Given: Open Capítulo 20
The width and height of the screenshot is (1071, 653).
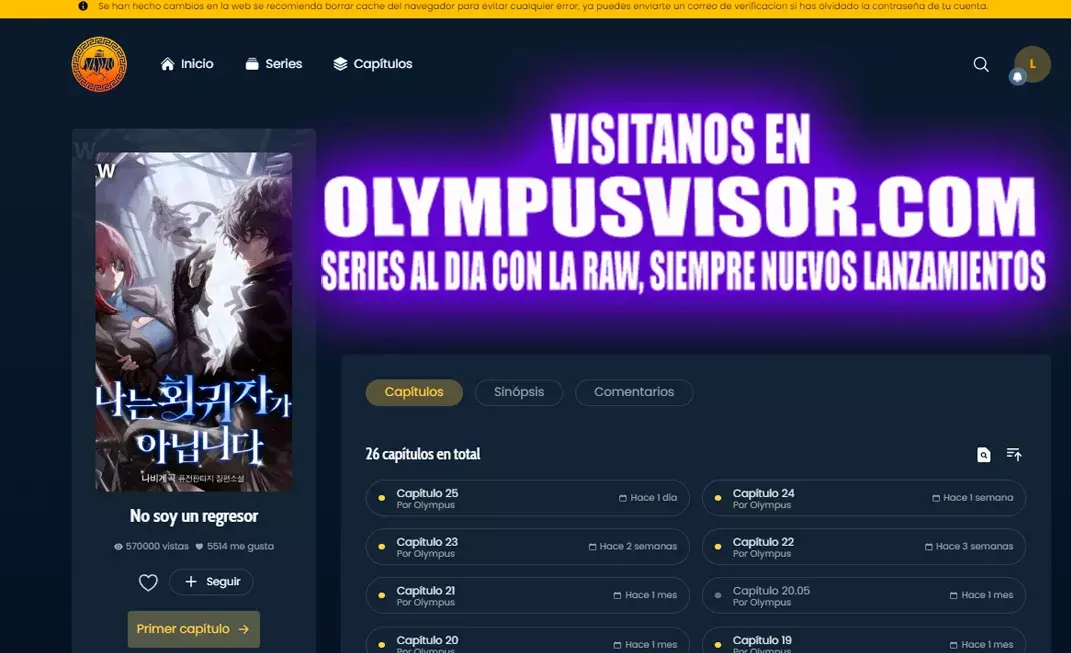Looking at the screenshot, I should click(x=527, y=641).
